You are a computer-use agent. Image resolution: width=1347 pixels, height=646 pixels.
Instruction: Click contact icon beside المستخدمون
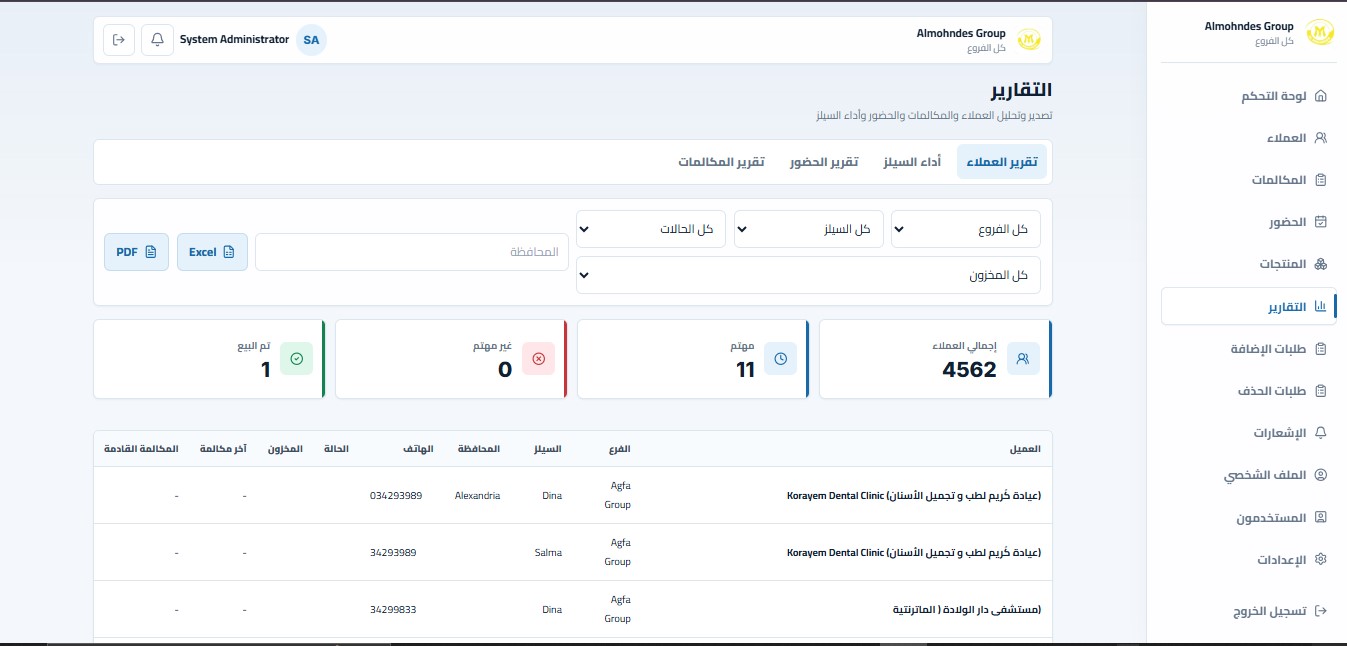[x=1320, y=517]
